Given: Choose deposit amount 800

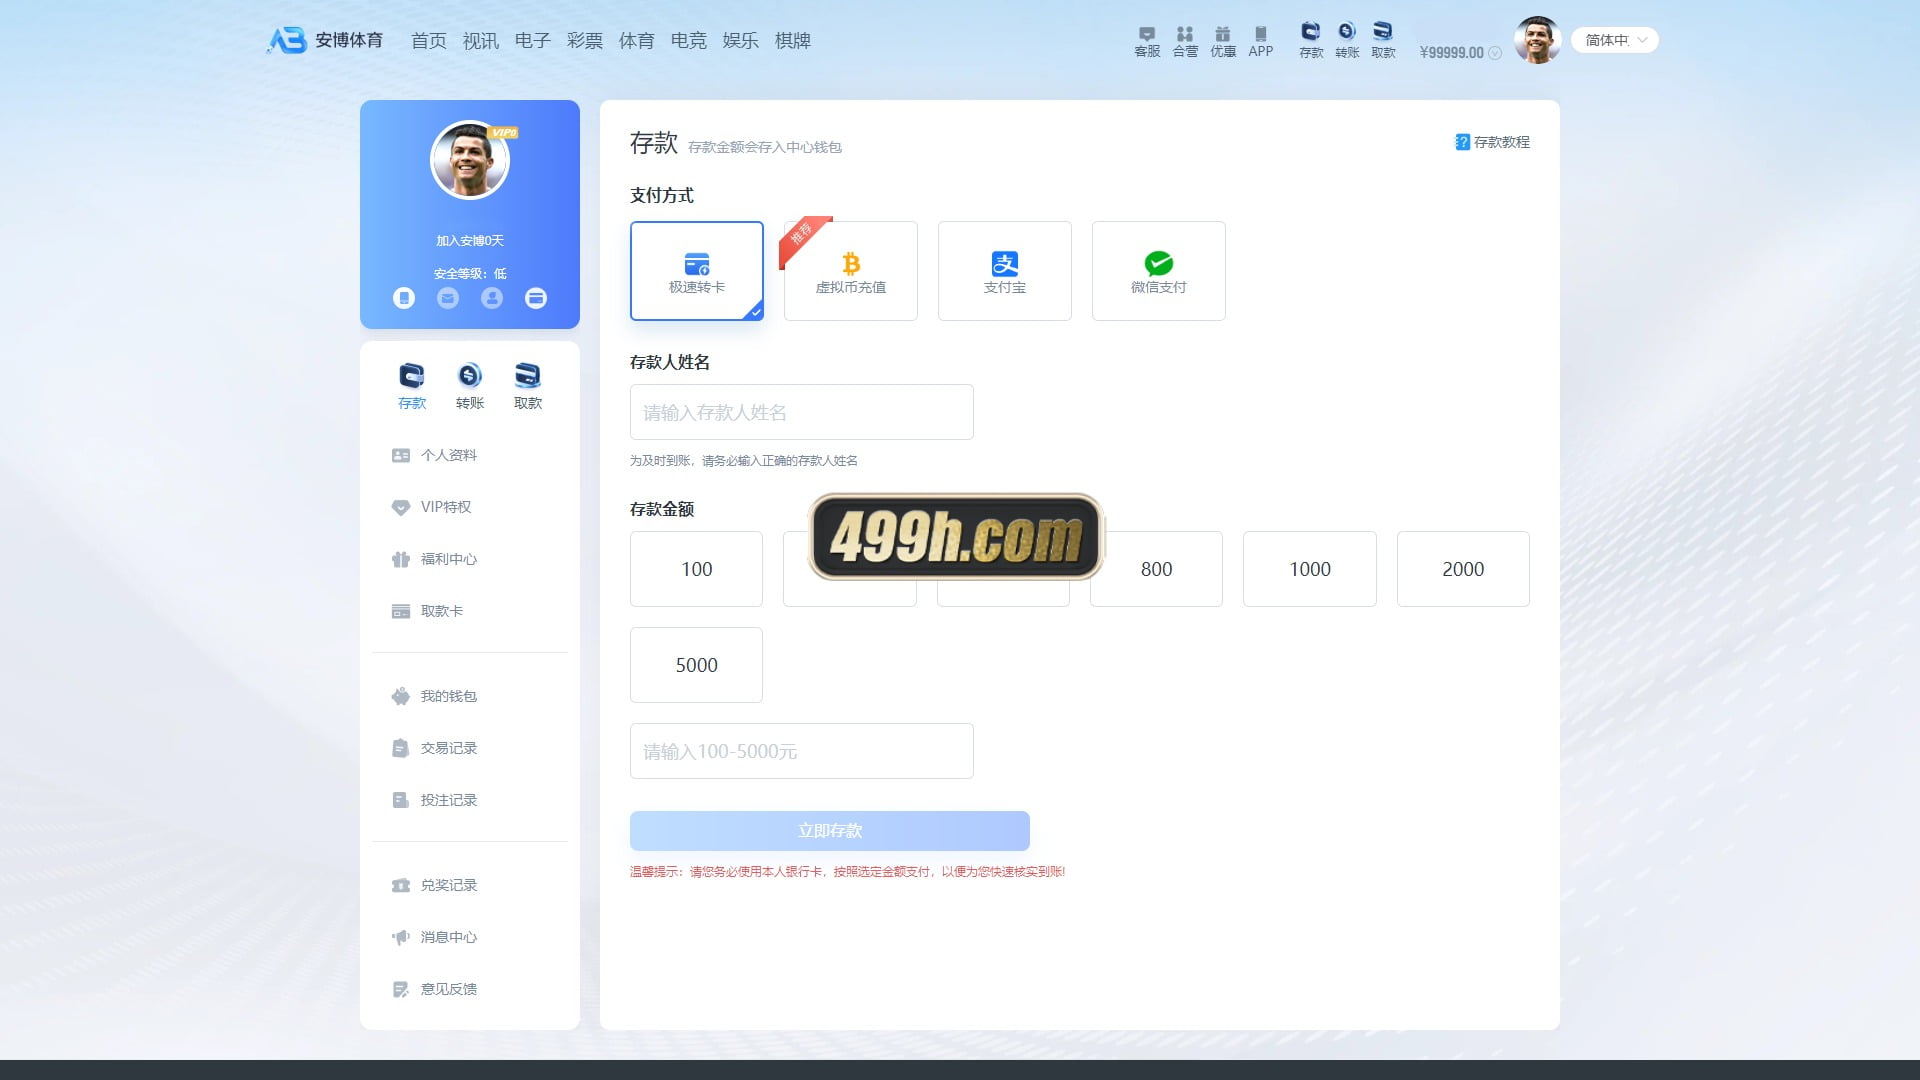Looking at the screenshot, I should (1157, 569).
